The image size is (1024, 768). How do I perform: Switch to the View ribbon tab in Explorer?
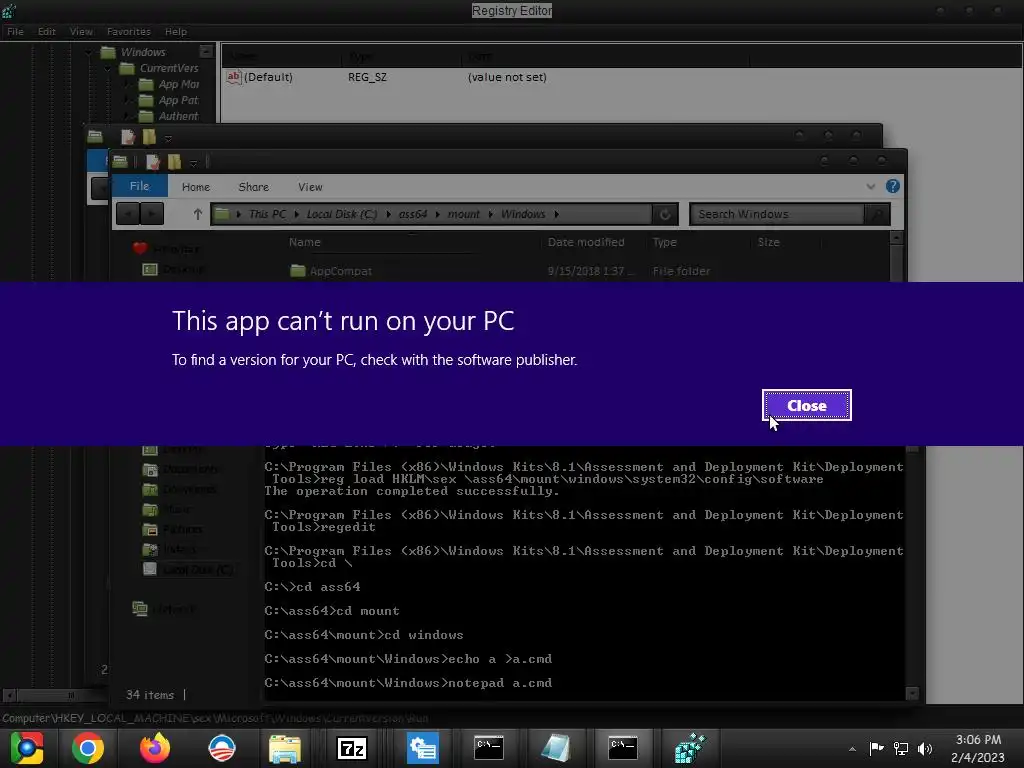pyautogui.click(x=310, y=187)
